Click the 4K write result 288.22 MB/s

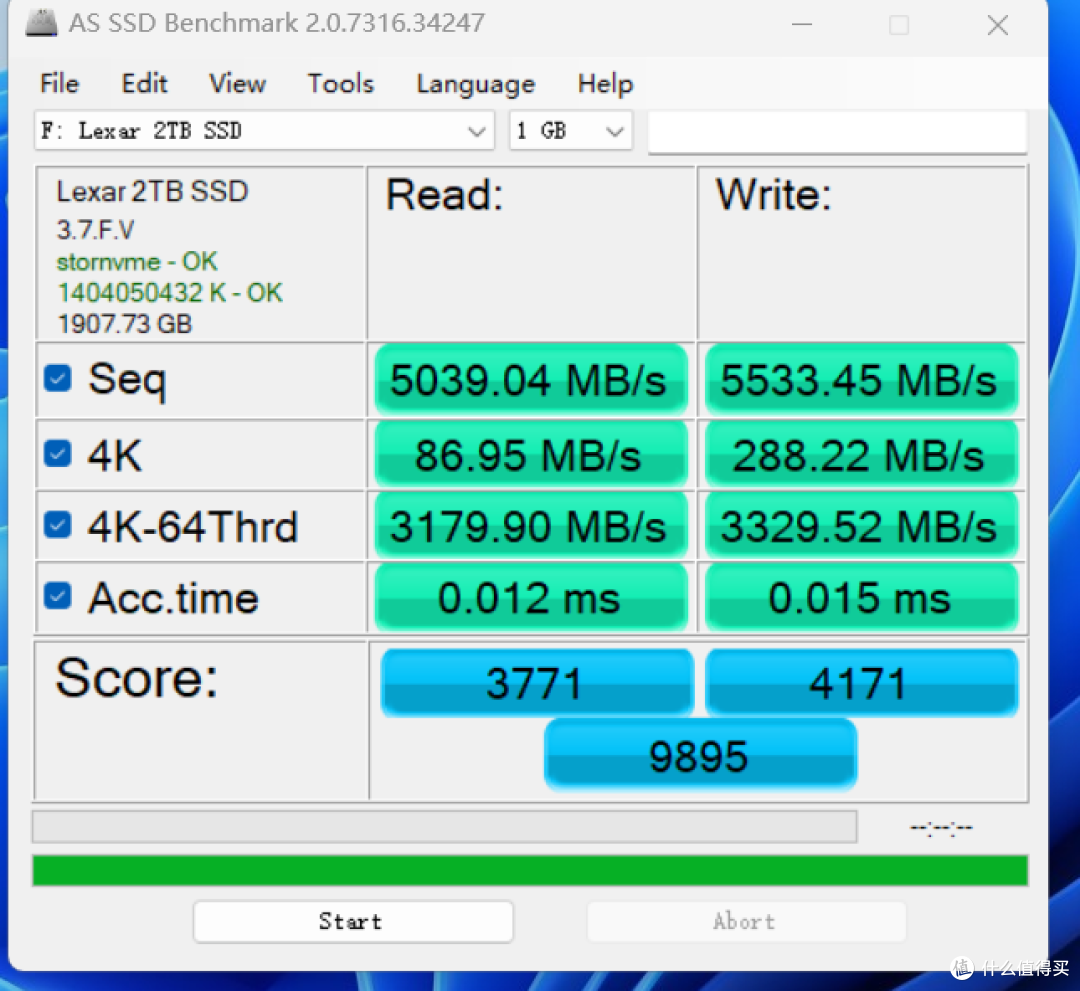tap(861, 455)
